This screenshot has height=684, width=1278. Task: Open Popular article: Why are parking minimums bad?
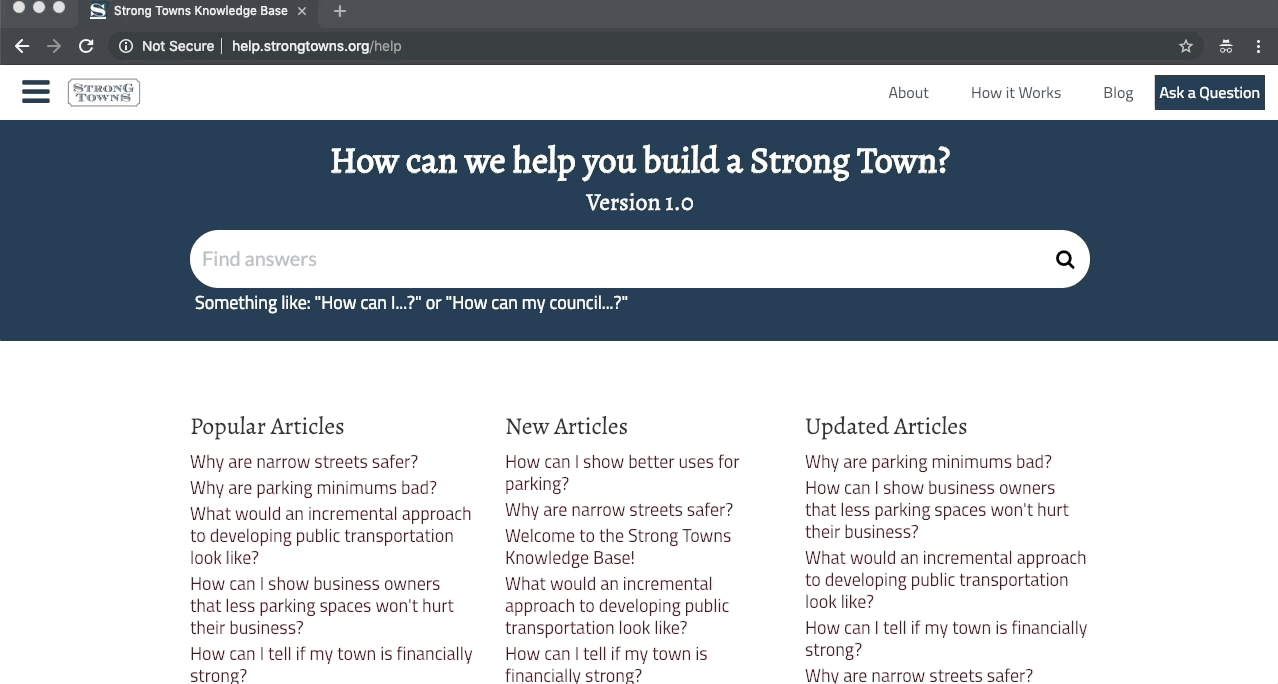click(313, 487)
